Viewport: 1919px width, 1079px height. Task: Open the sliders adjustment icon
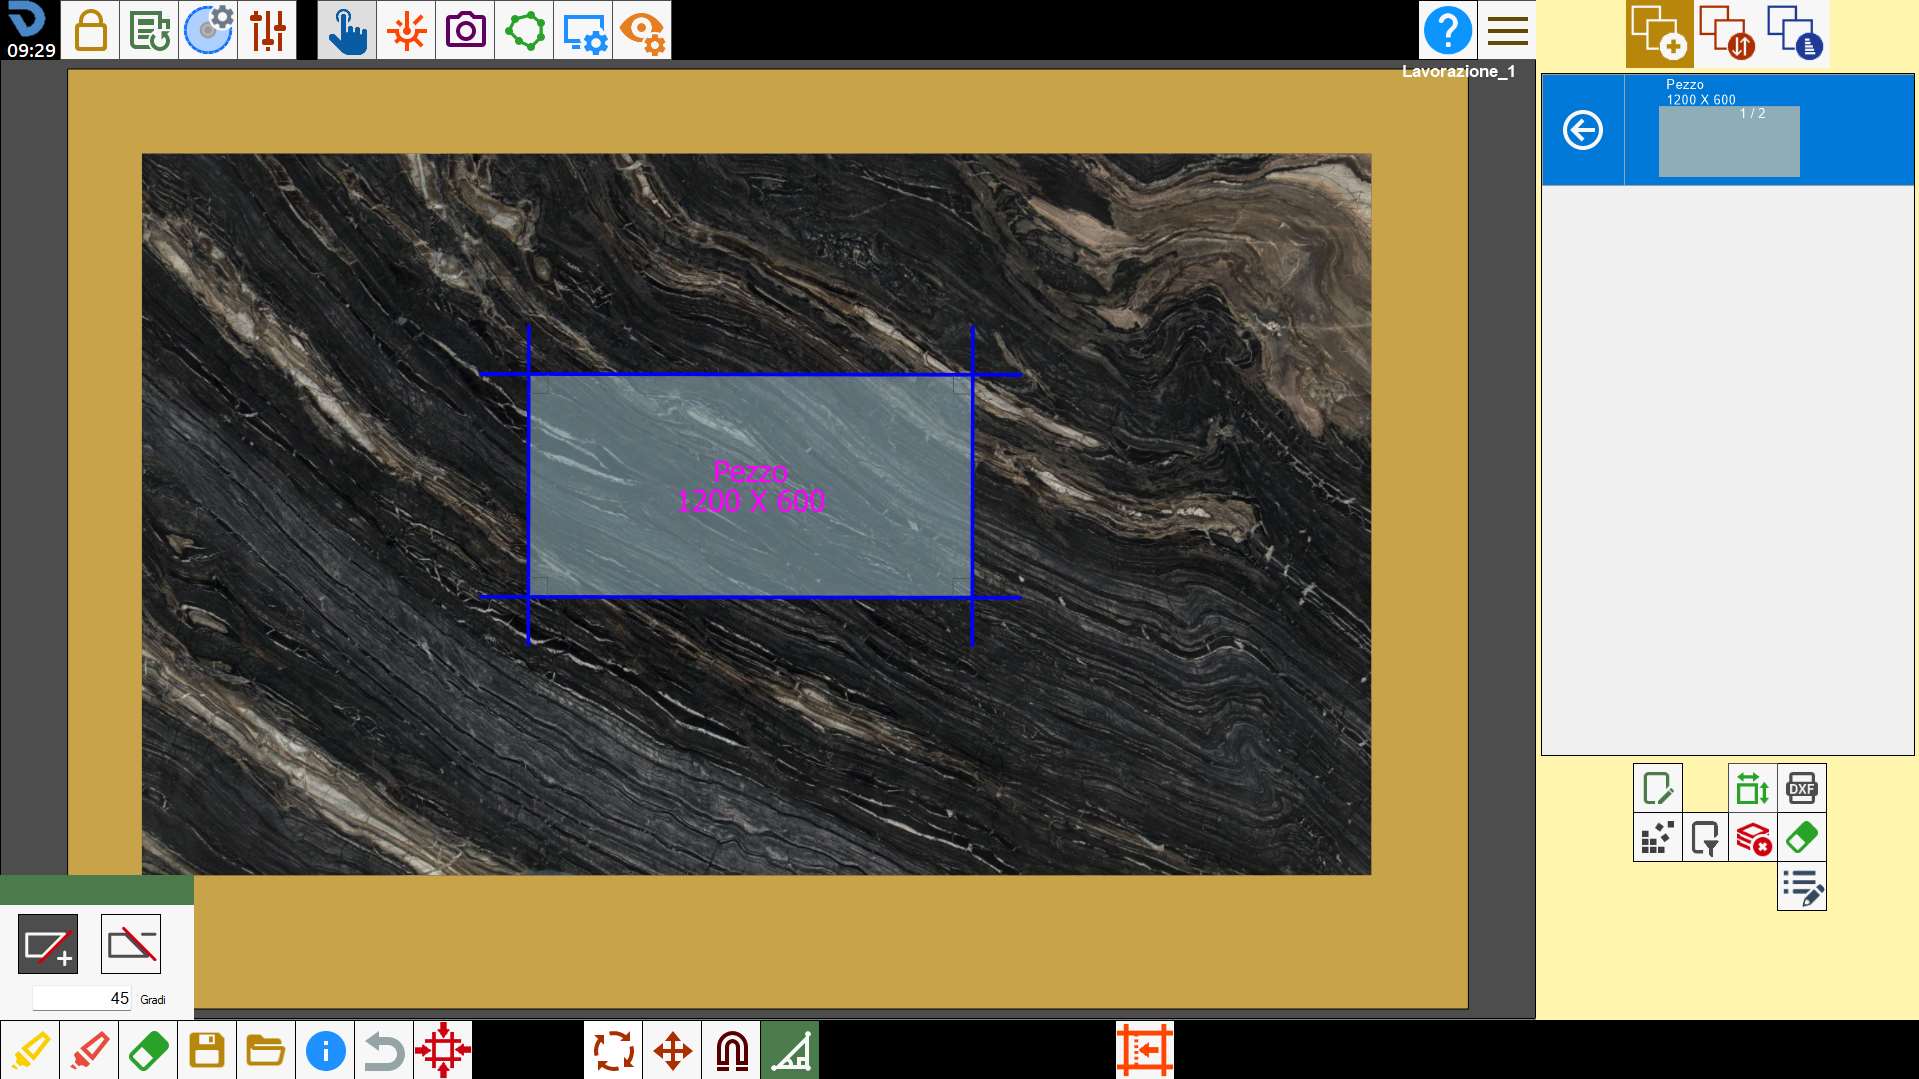pos(267,30)
